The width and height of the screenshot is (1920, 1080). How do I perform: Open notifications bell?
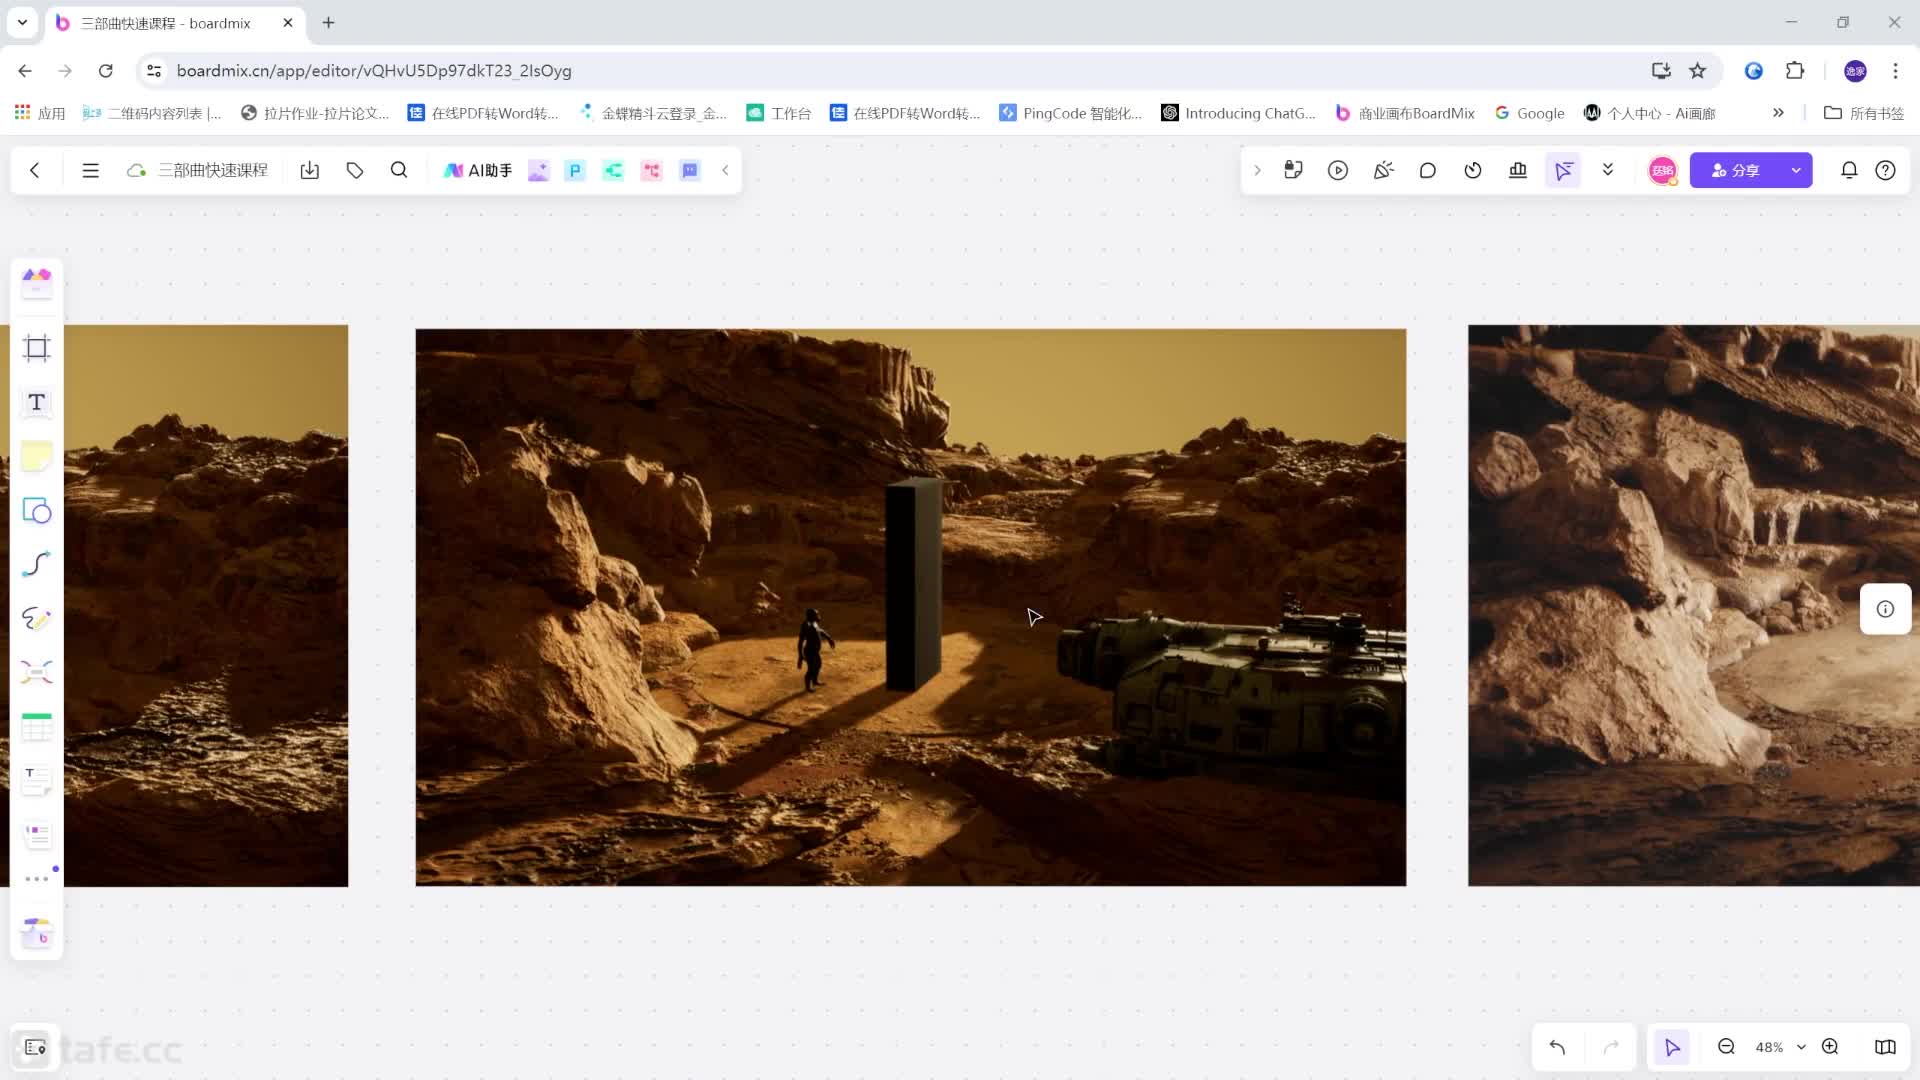pyautogui.click(x=1849, y=171)
